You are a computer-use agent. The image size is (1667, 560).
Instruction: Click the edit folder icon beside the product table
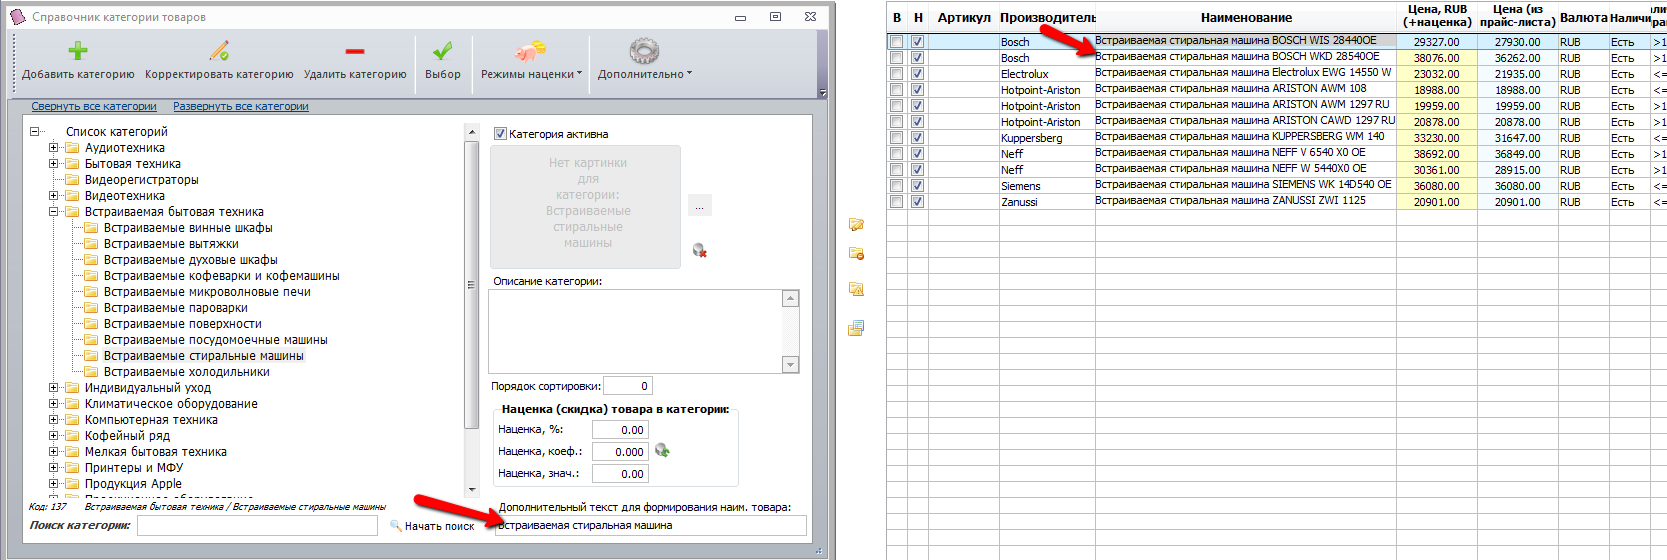click(856, 225)
